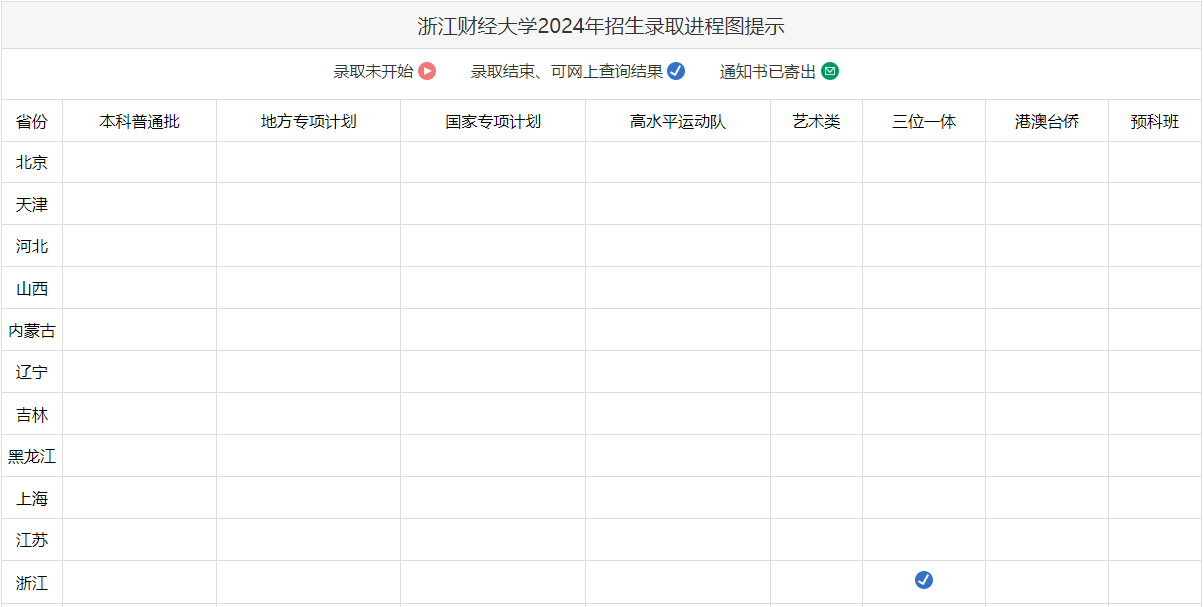Image resolution: width=1204 pixels, height=607 pixels.
Task: Click the 上海 province row label
Action: point(32,498)
